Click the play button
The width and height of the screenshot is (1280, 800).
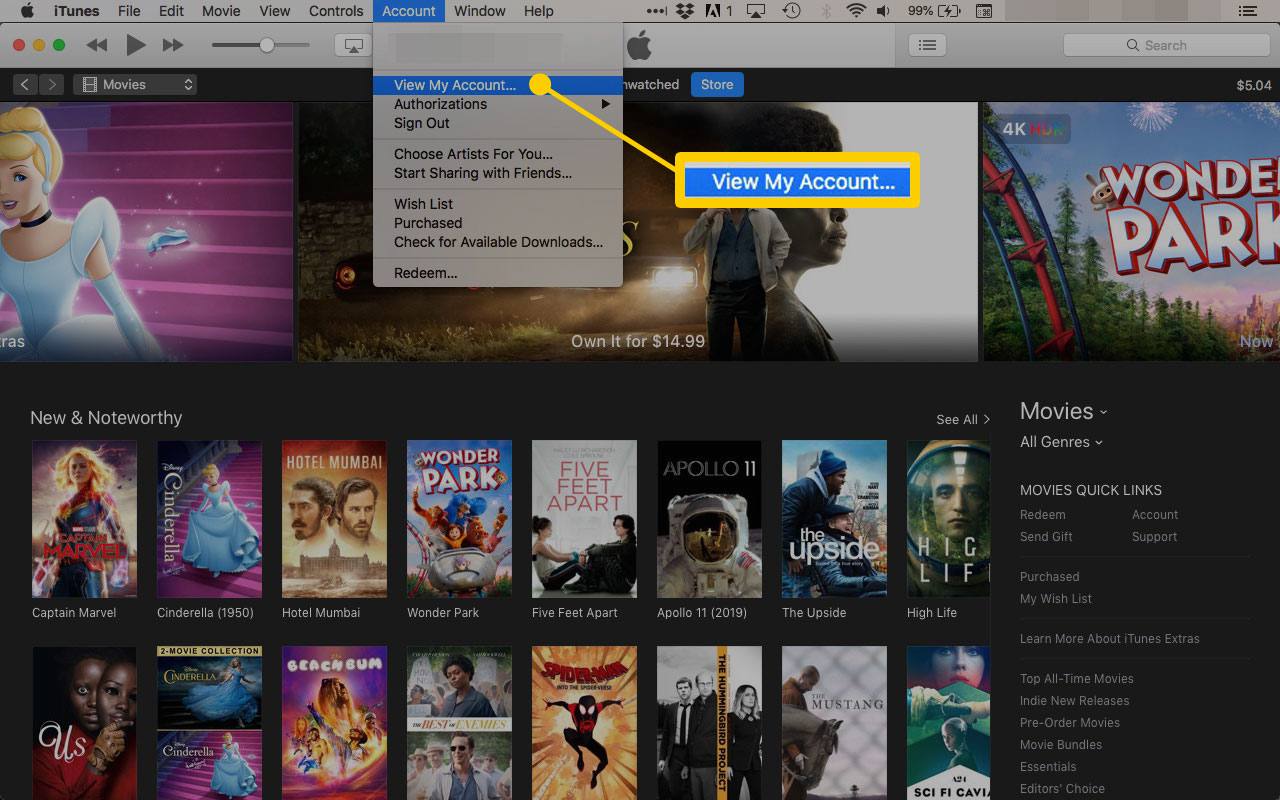[x=136, y=45]
